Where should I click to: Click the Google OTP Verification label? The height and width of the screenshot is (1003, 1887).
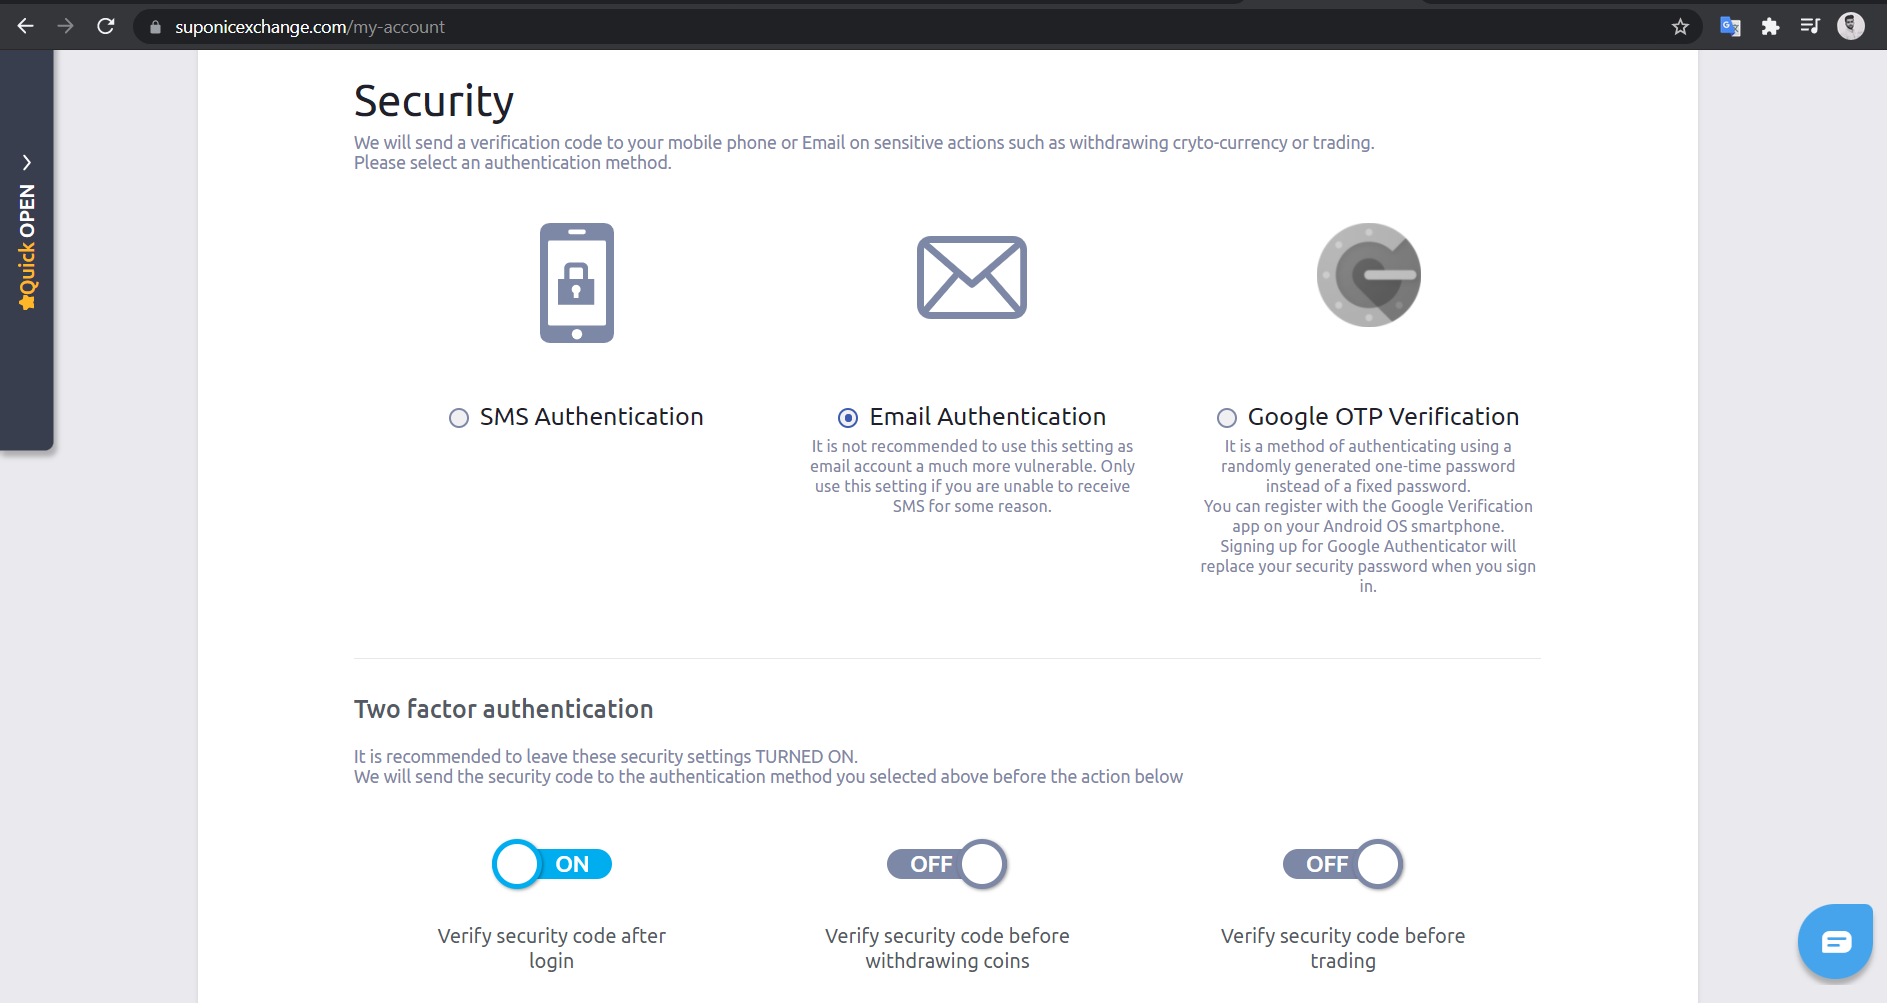coord(1383,417)
